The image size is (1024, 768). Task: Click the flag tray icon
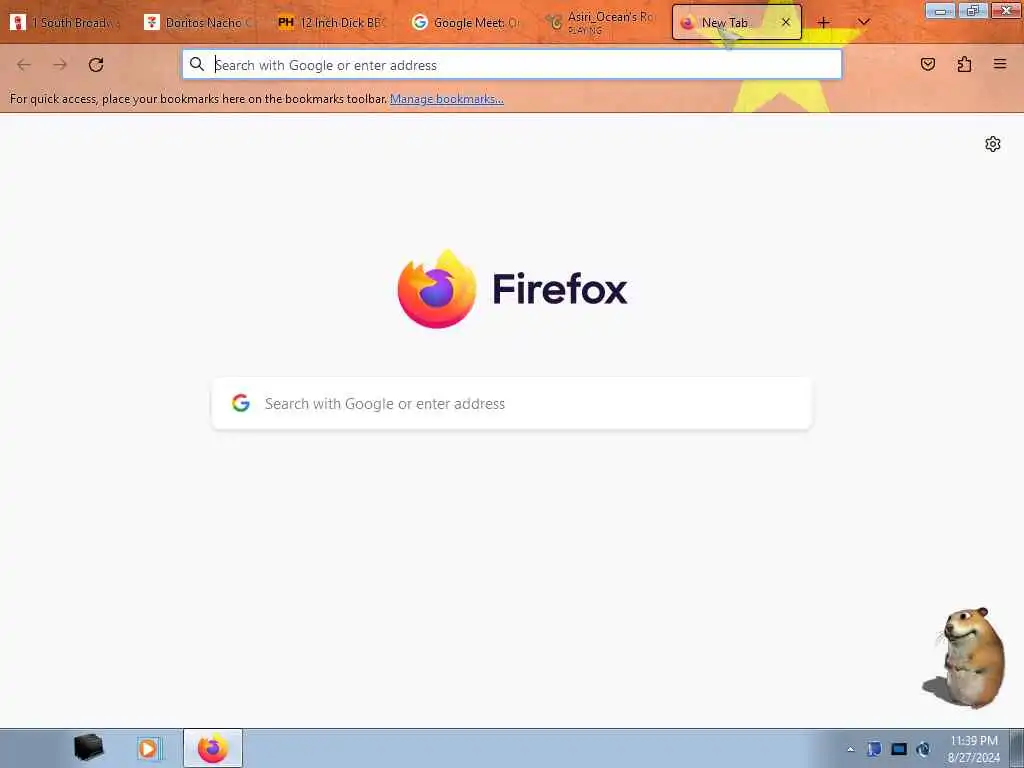pos(874,749)
